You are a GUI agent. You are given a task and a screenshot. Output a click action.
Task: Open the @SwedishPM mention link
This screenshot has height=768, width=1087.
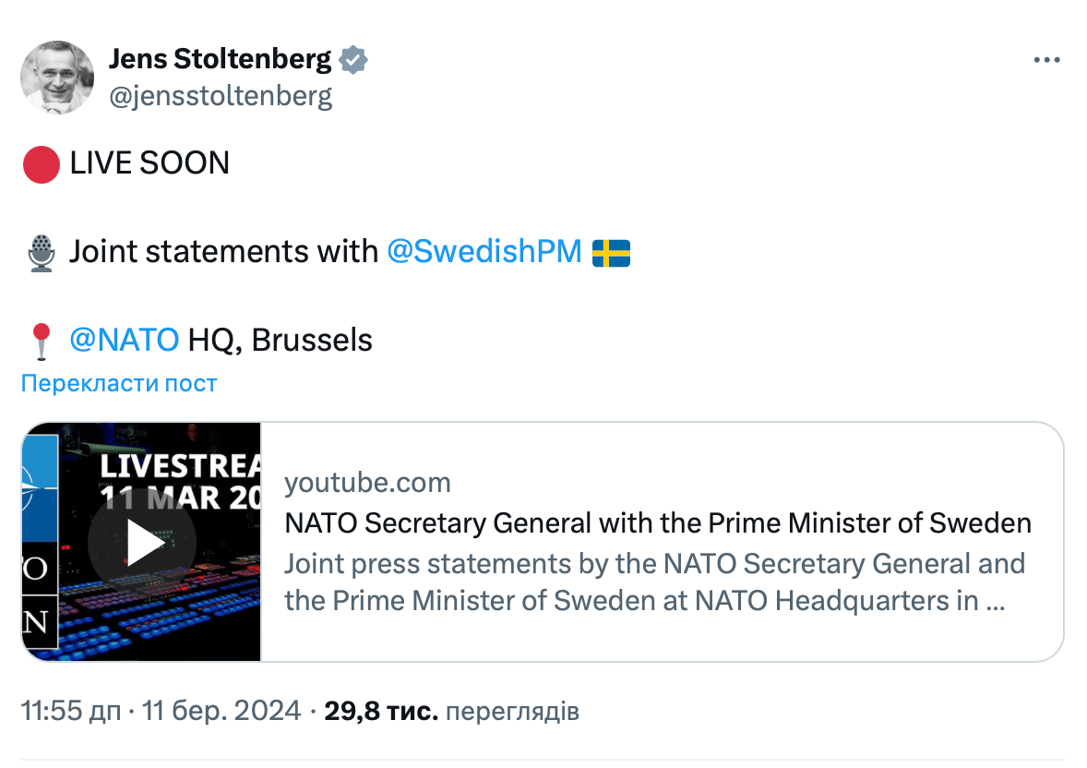(484, 251)
